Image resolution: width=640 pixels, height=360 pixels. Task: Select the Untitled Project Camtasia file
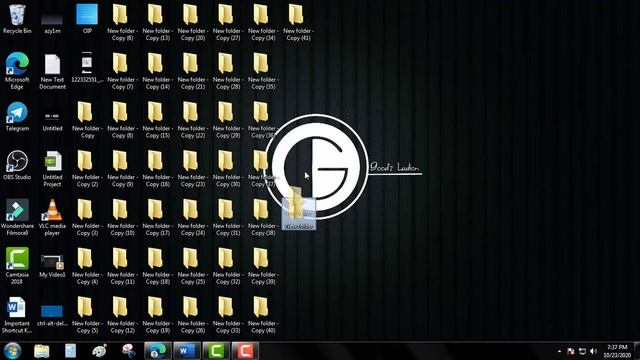pyautogui.click(x=52, y=169)
